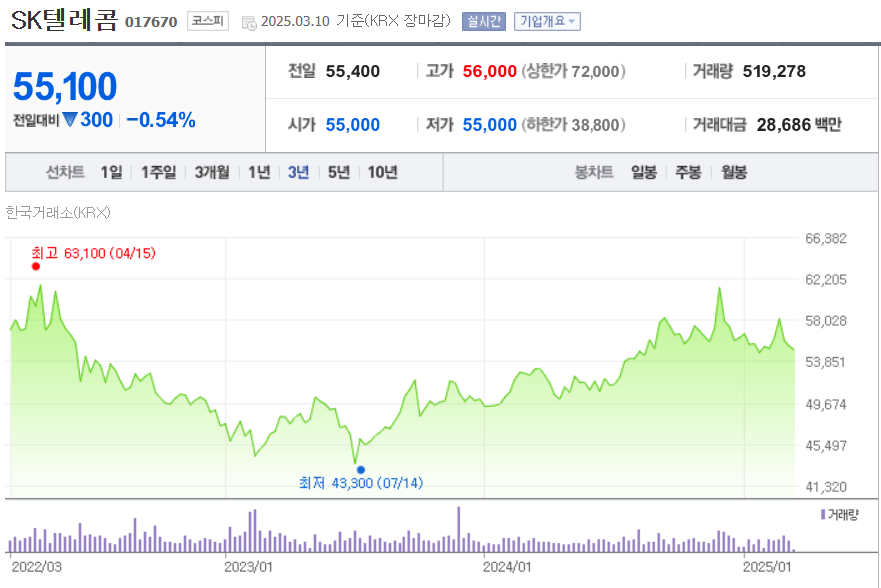Click the 2024/01 x-axis label
The image size is (881, 588).
[x=507, y=567]
